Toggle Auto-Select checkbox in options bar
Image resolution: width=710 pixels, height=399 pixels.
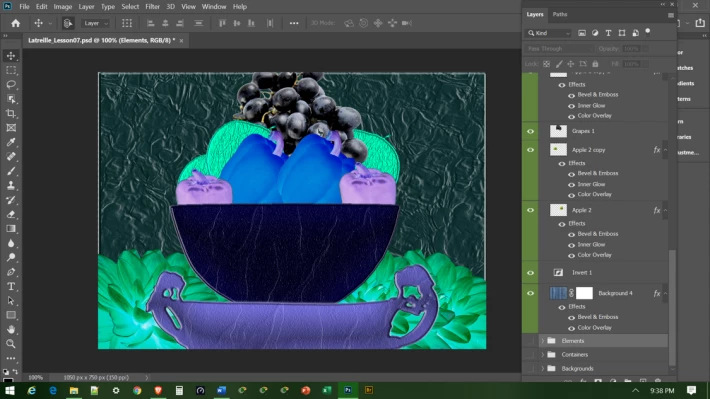[67, 23]
